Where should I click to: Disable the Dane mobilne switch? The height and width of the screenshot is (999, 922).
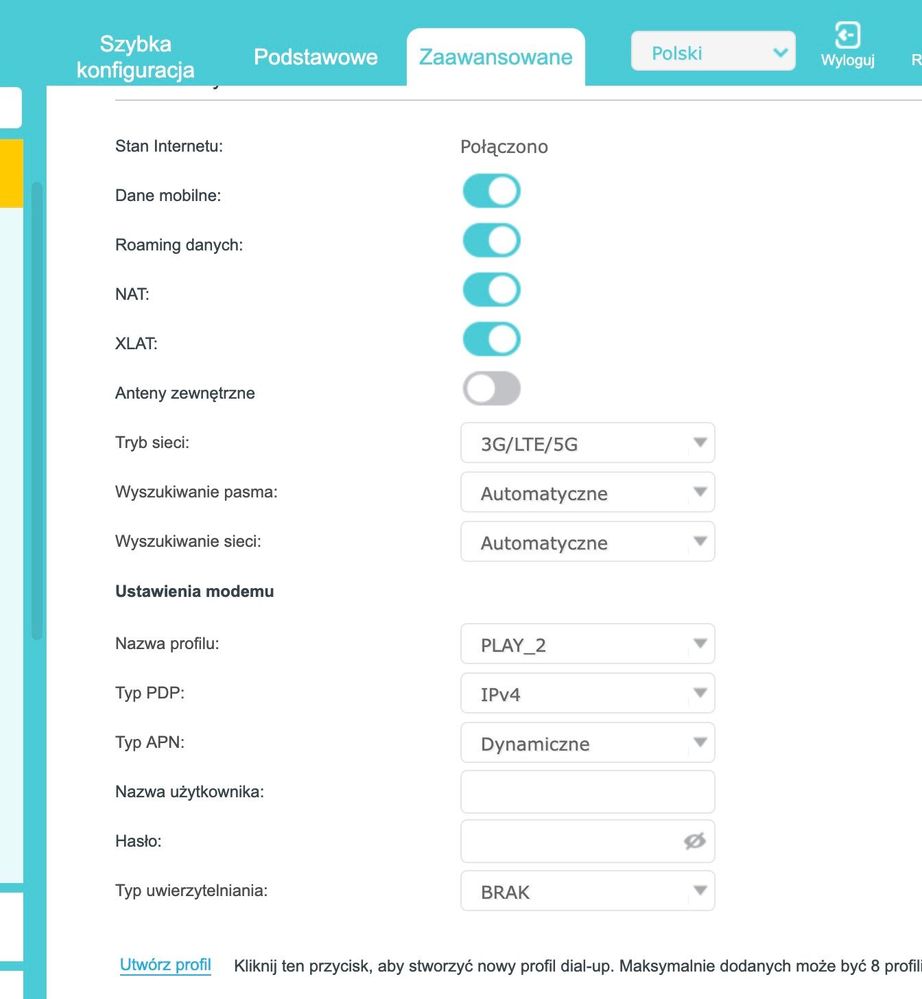pos(491,191)
